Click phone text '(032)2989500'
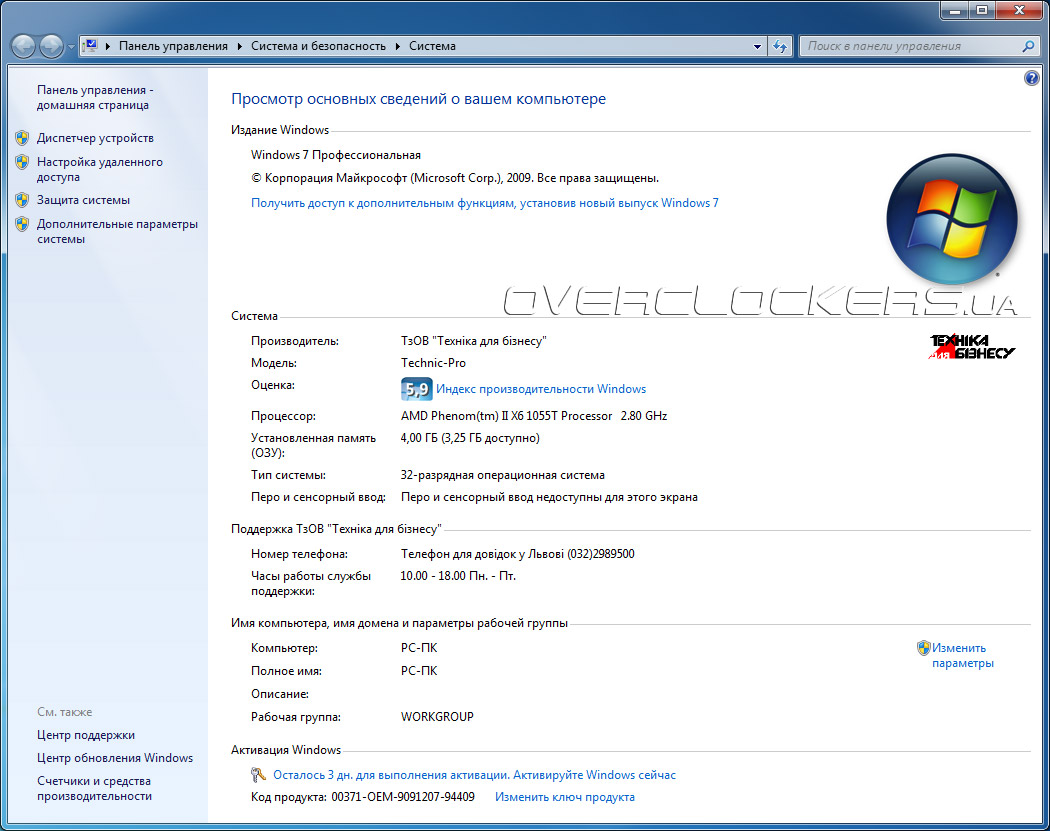Screen dimensions: 1050x831 click(601, 554)
